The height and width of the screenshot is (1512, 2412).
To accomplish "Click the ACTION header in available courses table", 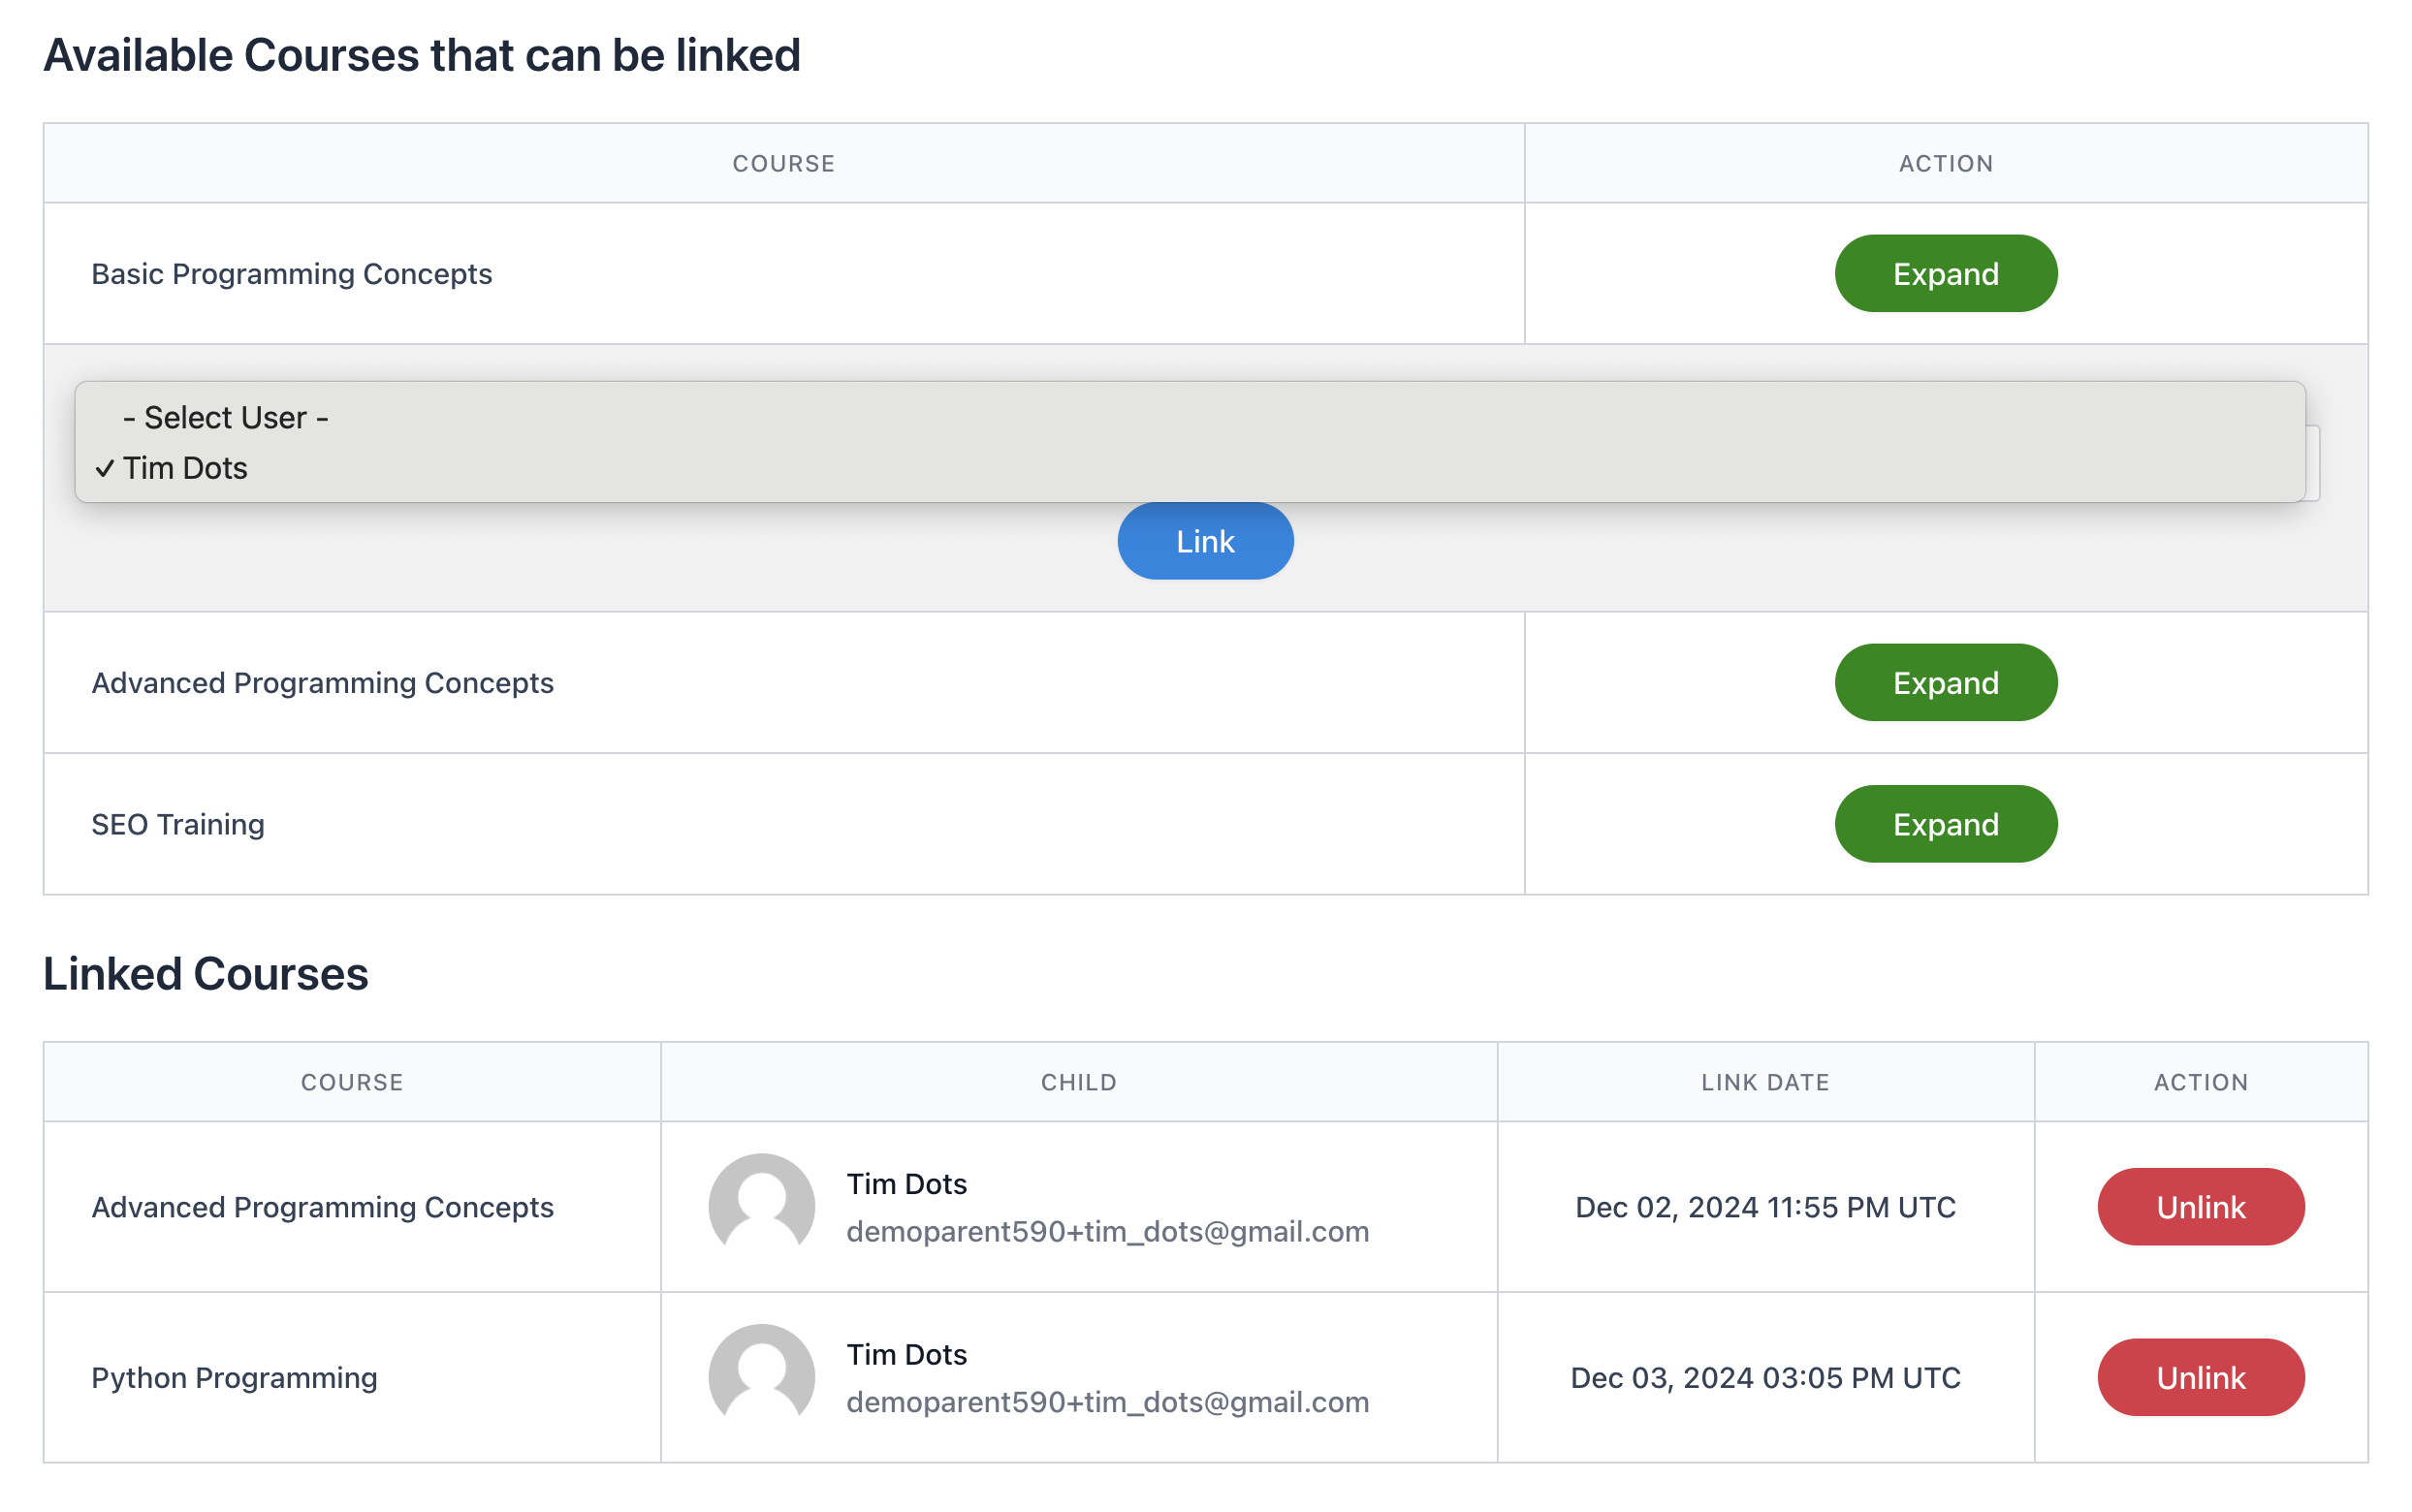I will (1945, 163).
